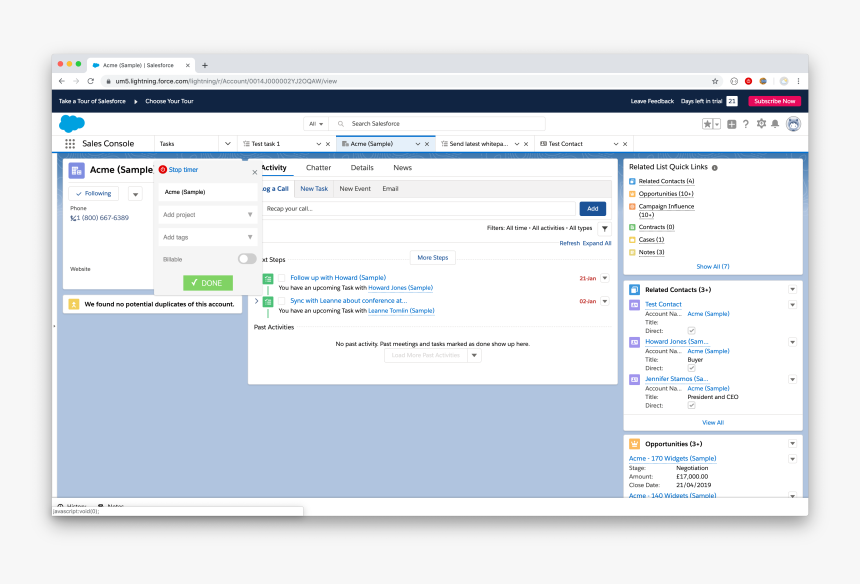Screen dimensions: 860x584
Task: Click the Add button for call recap
Action: (x=592, y=209)
